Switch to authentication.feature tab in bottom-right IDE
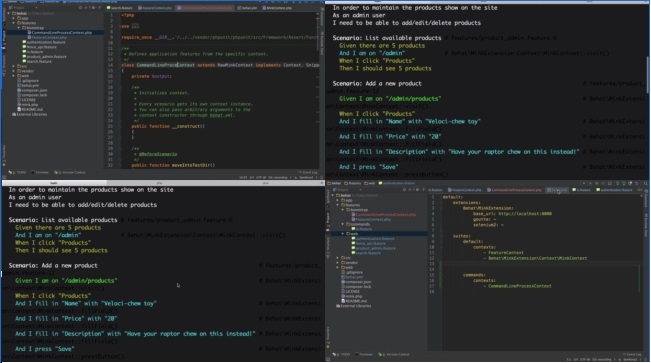 (x=614, y=190)
